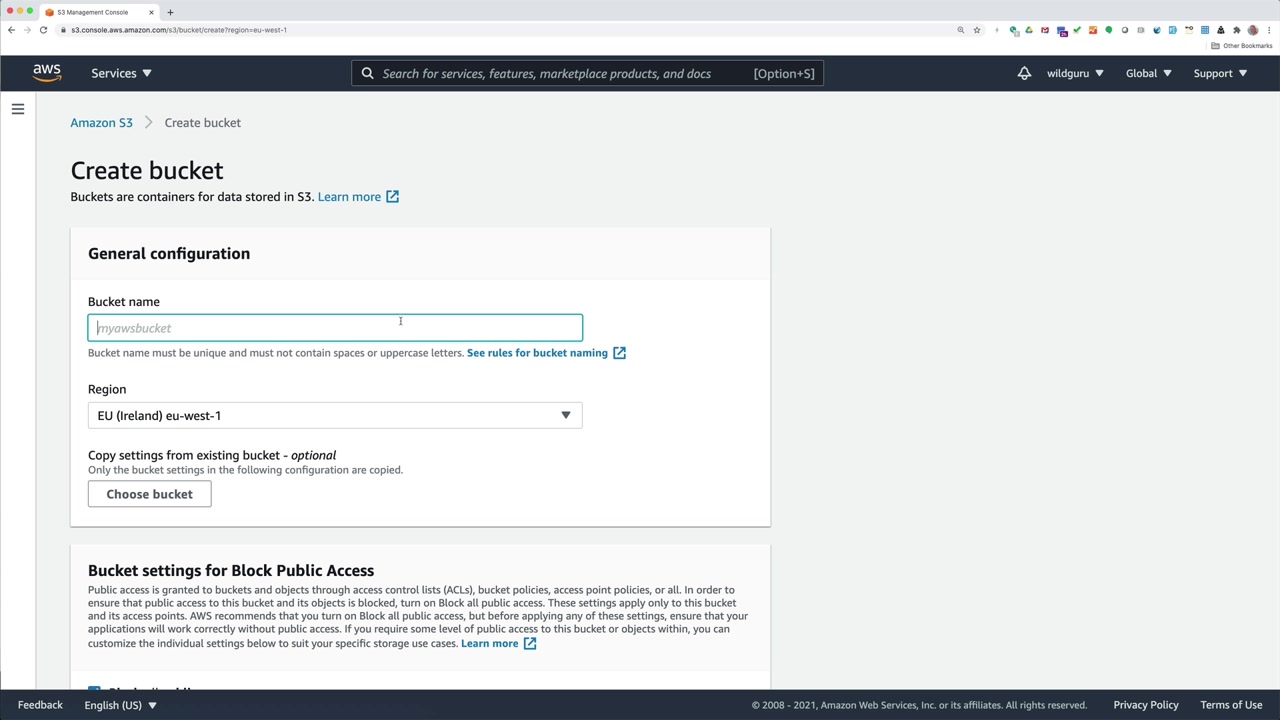Open the Google Drive extension icon
This screenshot has height=720, width=1280.
click(1029, 30)
